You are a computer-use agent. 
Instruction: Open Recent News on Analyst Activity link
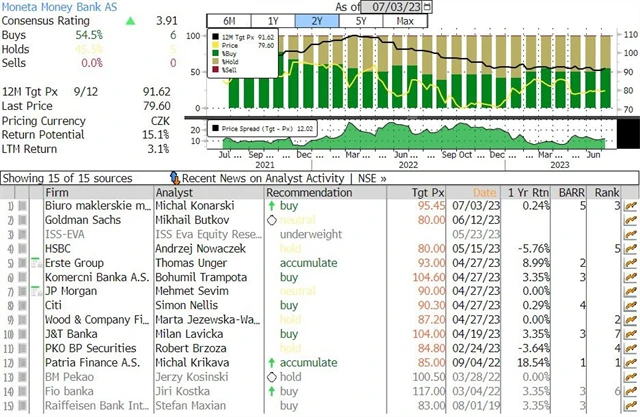tap(260, 178)
